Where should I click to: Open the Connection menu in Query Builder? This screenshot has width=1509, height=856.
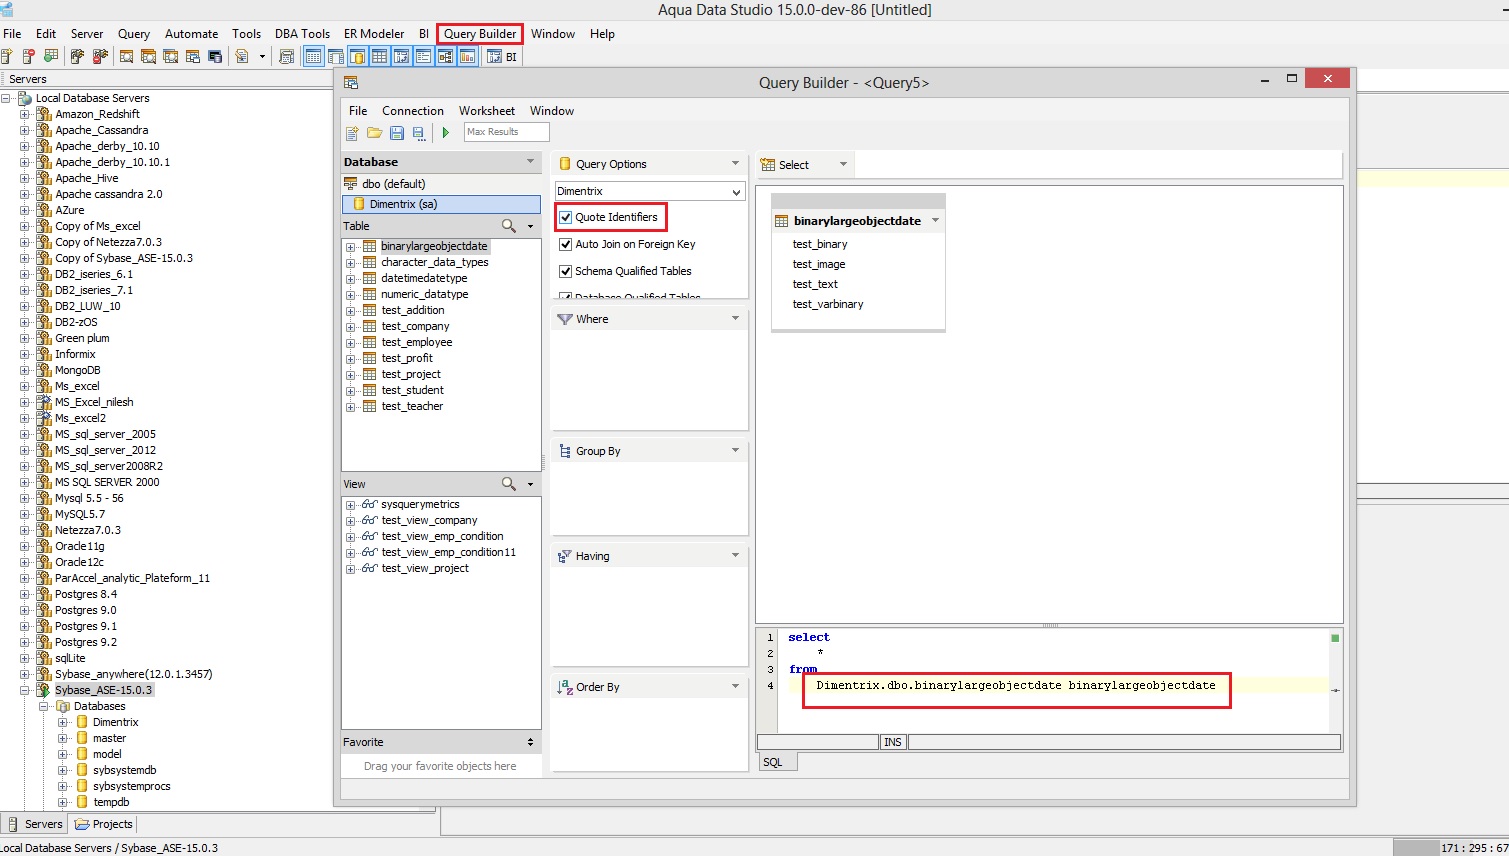413,111
